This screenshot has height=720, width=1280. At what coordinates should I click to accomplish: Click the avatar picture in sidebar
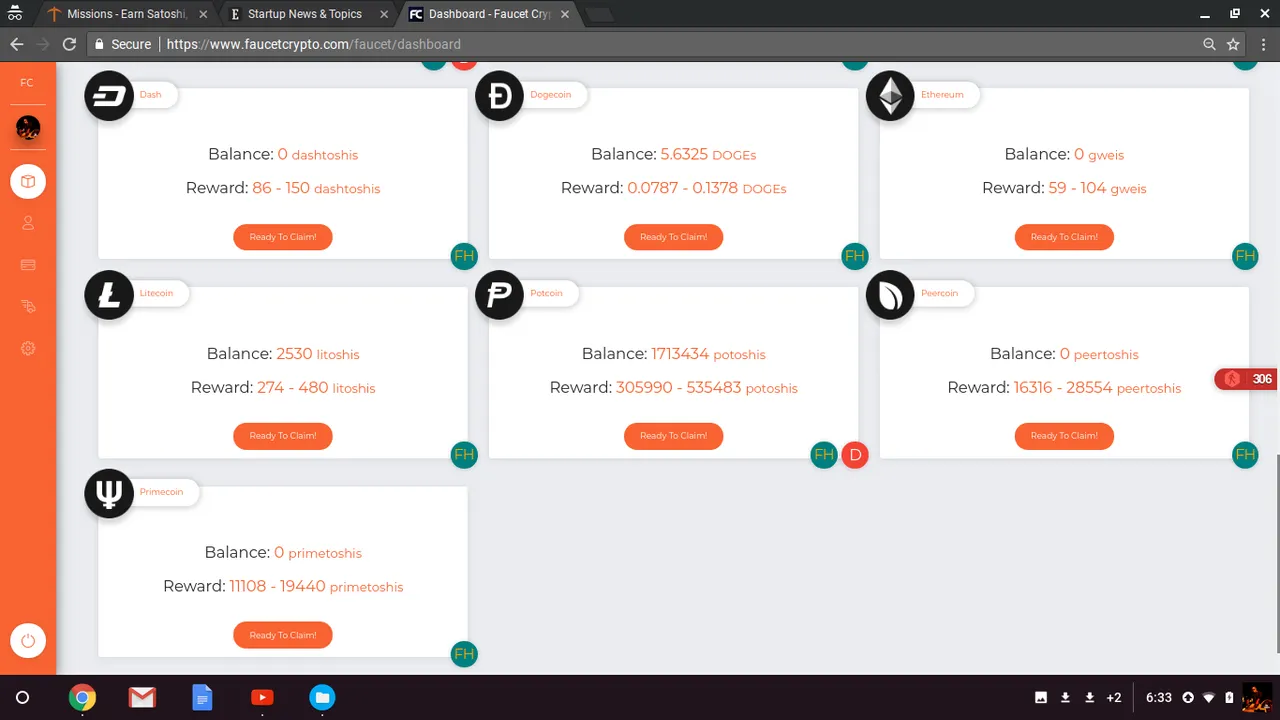click(x=28, y=127)
